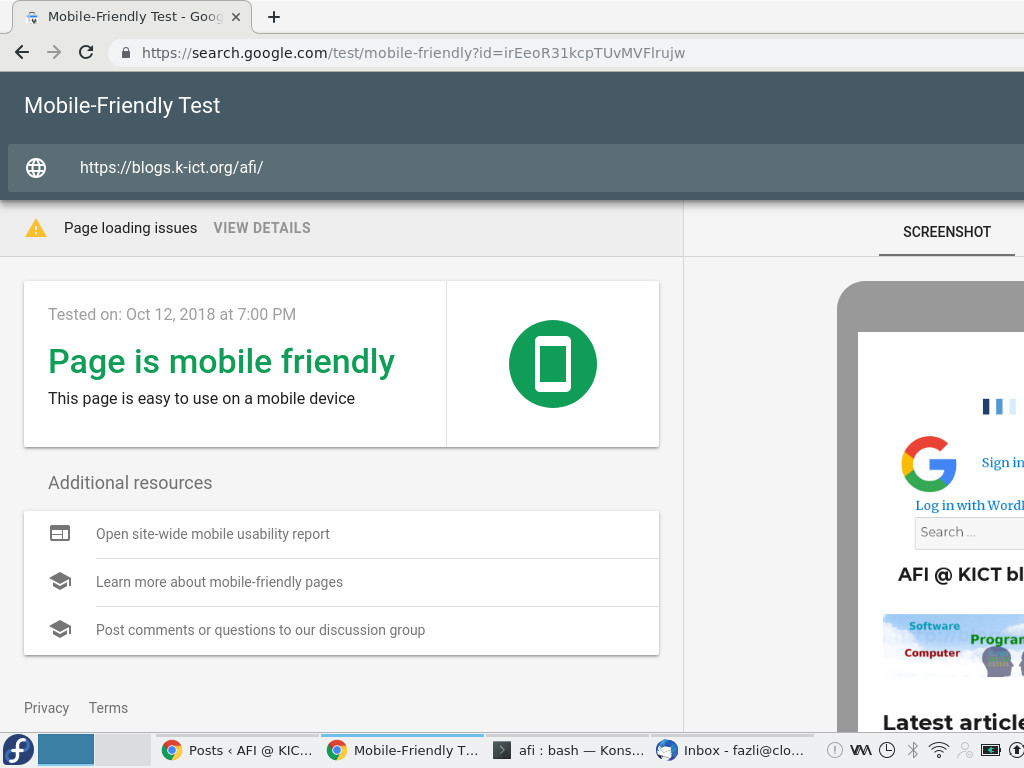Open site-wide mobile usability report
The width and height of the screenshot is (1024, 768).
coord(212,534)
